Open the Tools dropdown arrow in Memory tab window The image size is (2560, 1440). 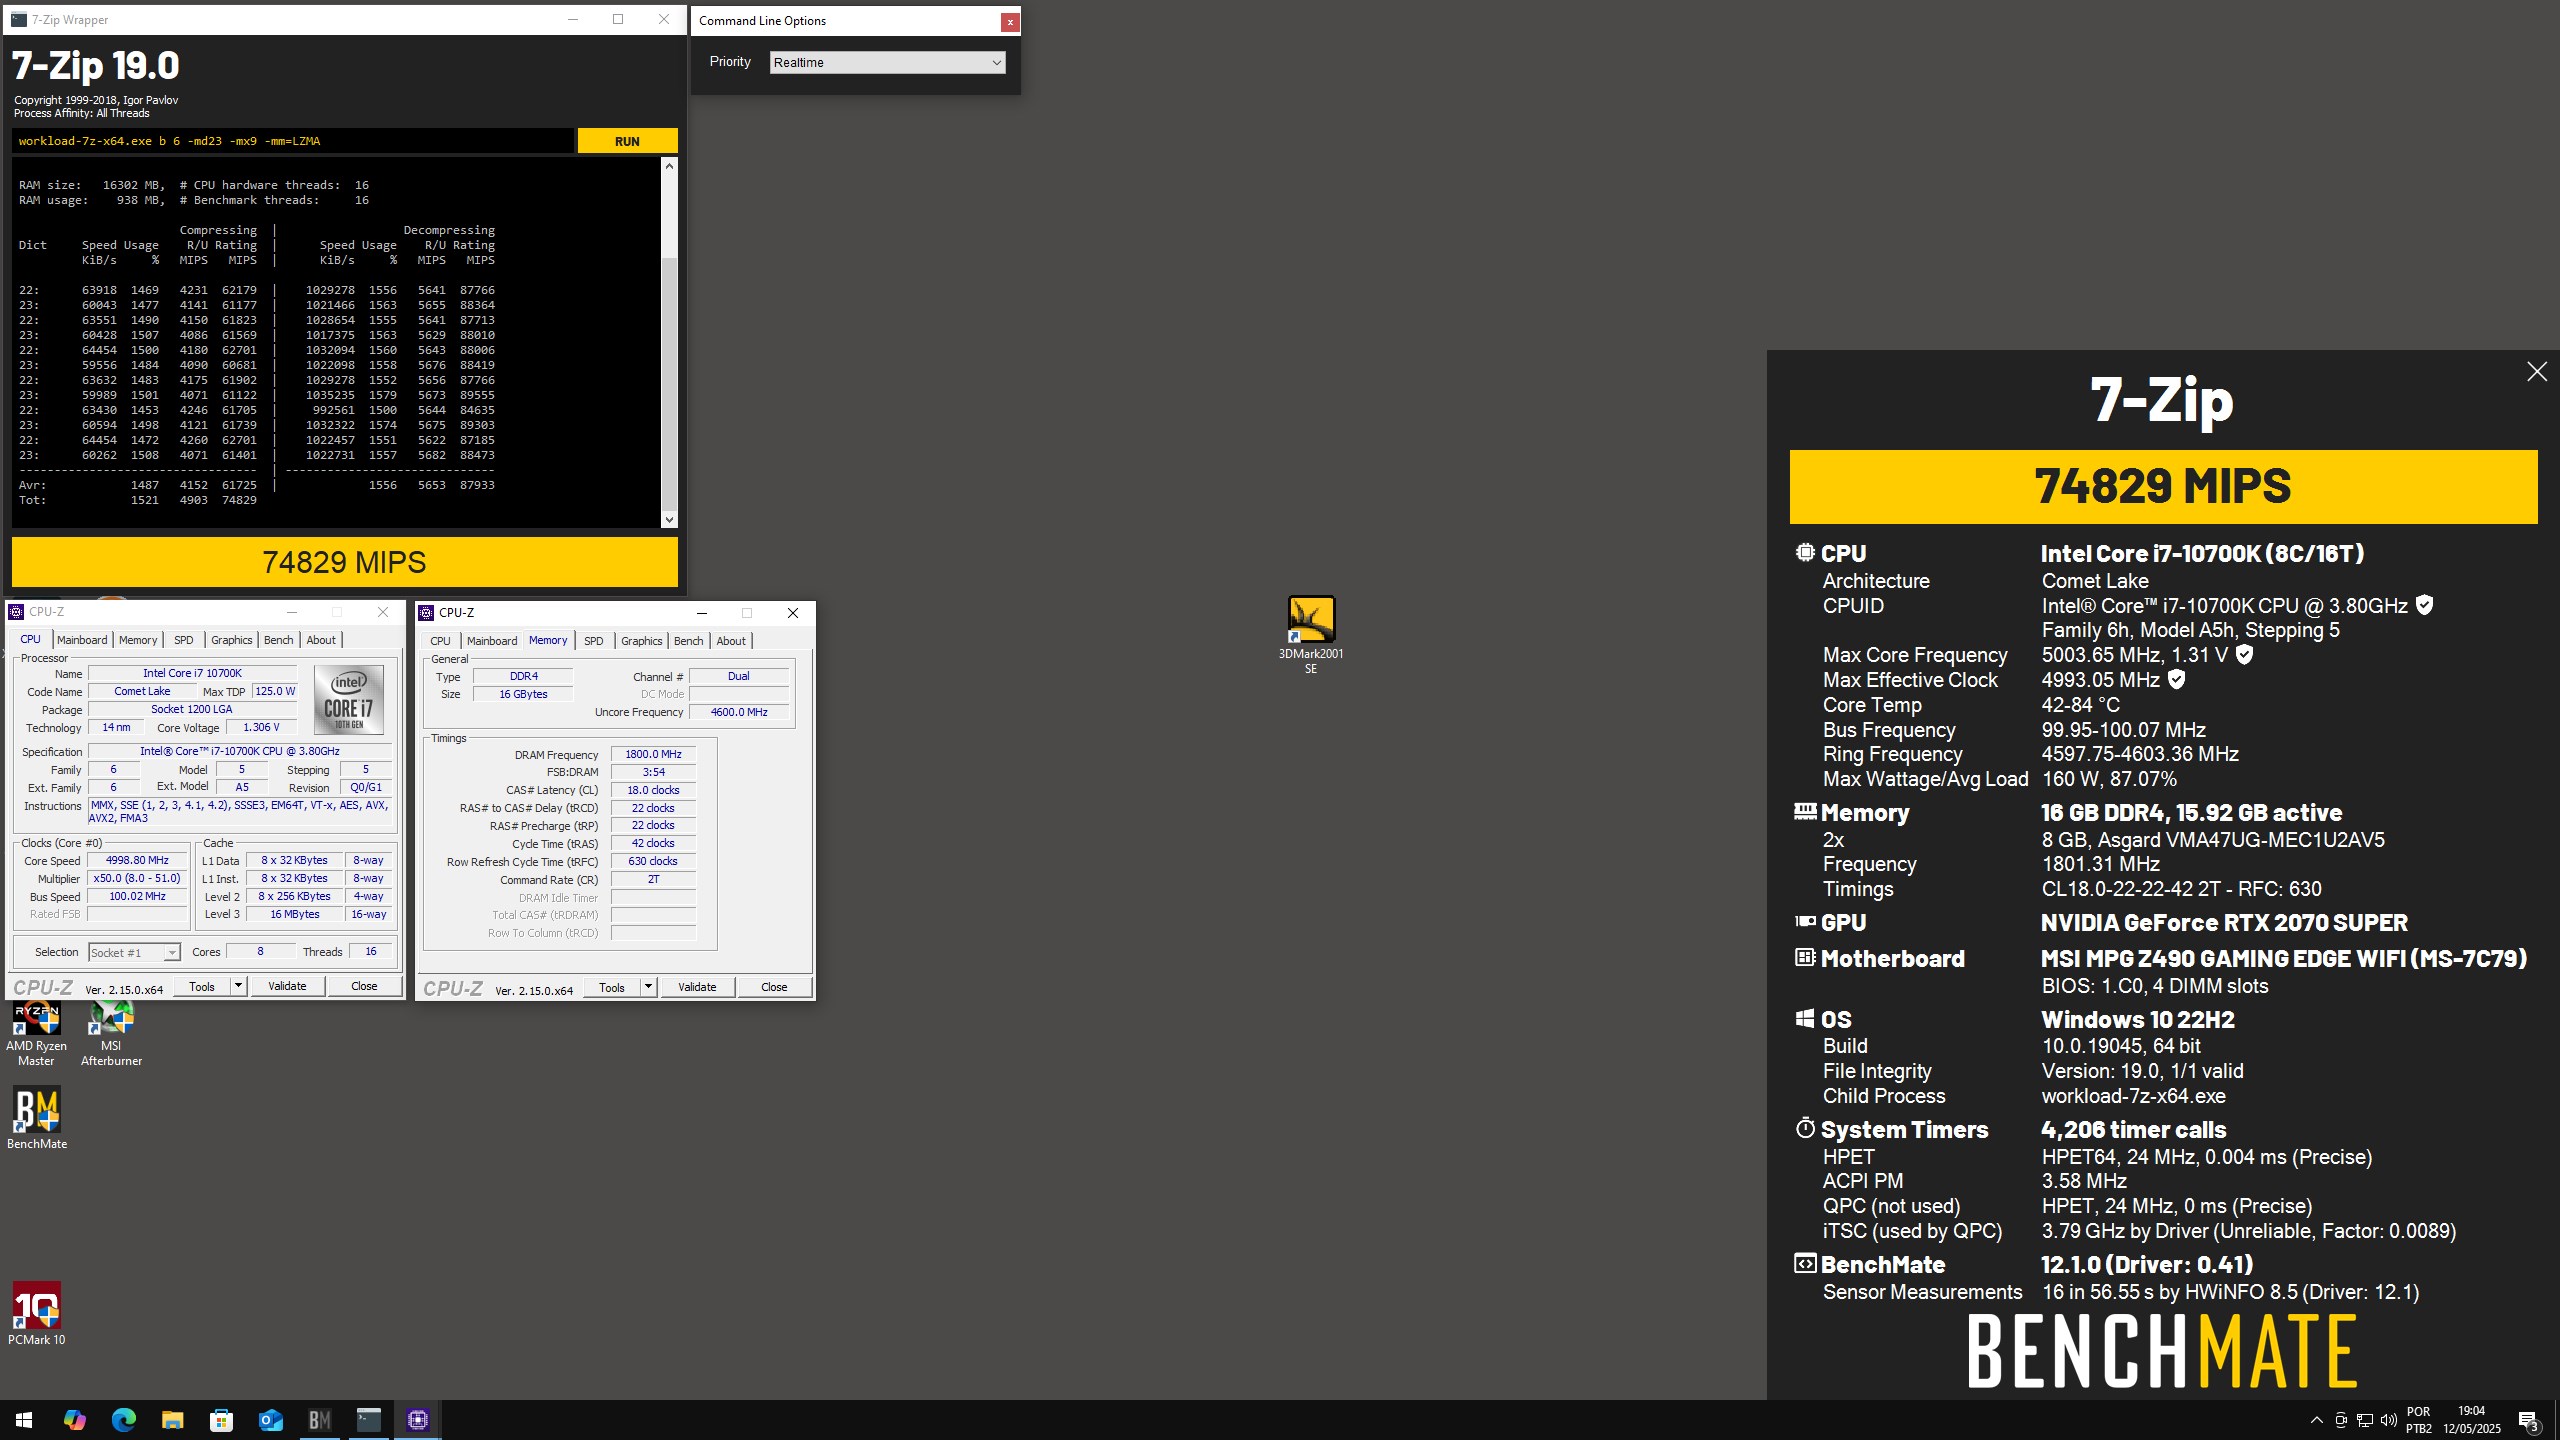(648, 987)
